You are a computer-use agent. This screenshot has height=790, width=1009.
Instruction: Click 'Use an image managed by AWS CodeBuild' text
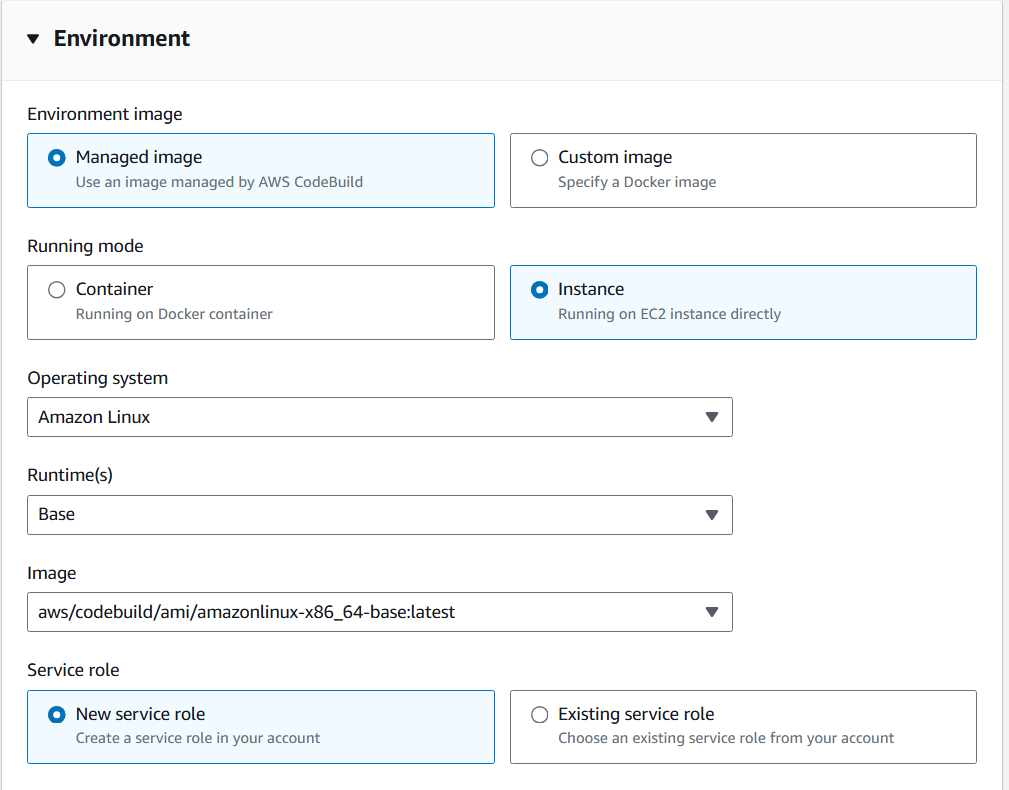pyautogui.click(x=219, y=182)
